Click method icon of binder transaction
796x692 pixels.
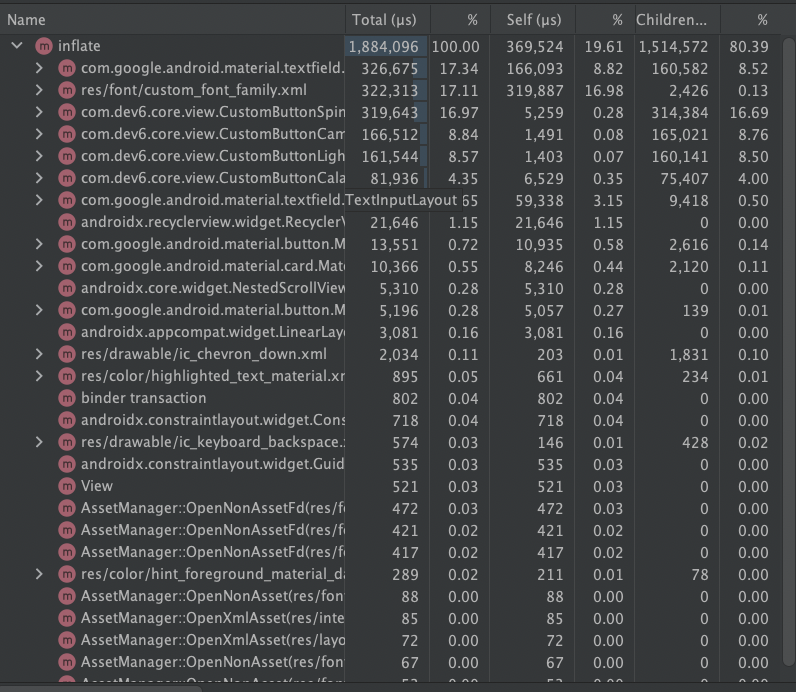click(67, 398)
